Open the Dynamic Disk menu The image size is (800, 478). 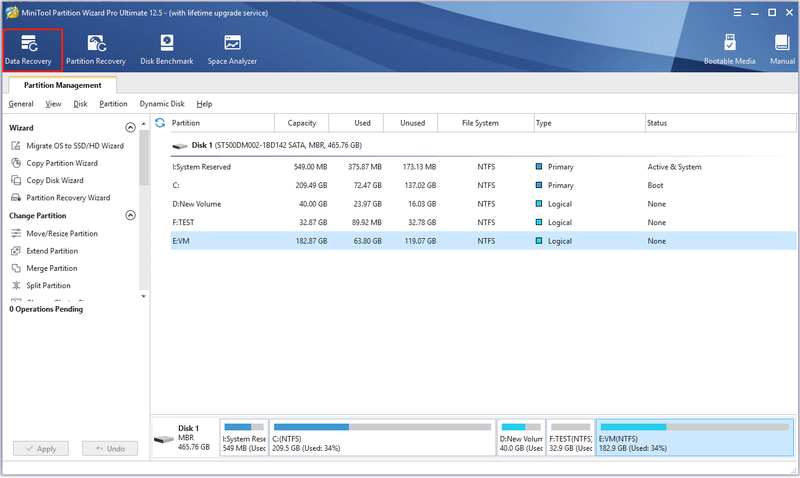(x=162, y=104)
